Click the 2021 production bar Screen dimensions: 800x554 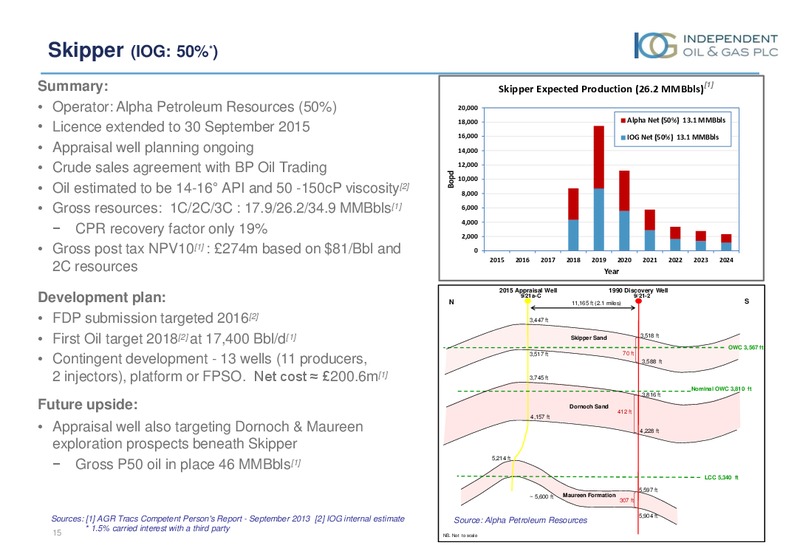coord(649,230)
